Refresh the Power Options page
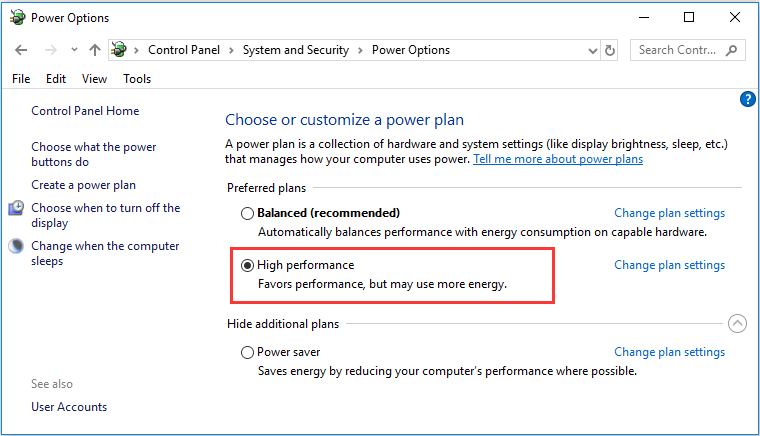This screenshot has width=760, height=436. tap(610, 50)
